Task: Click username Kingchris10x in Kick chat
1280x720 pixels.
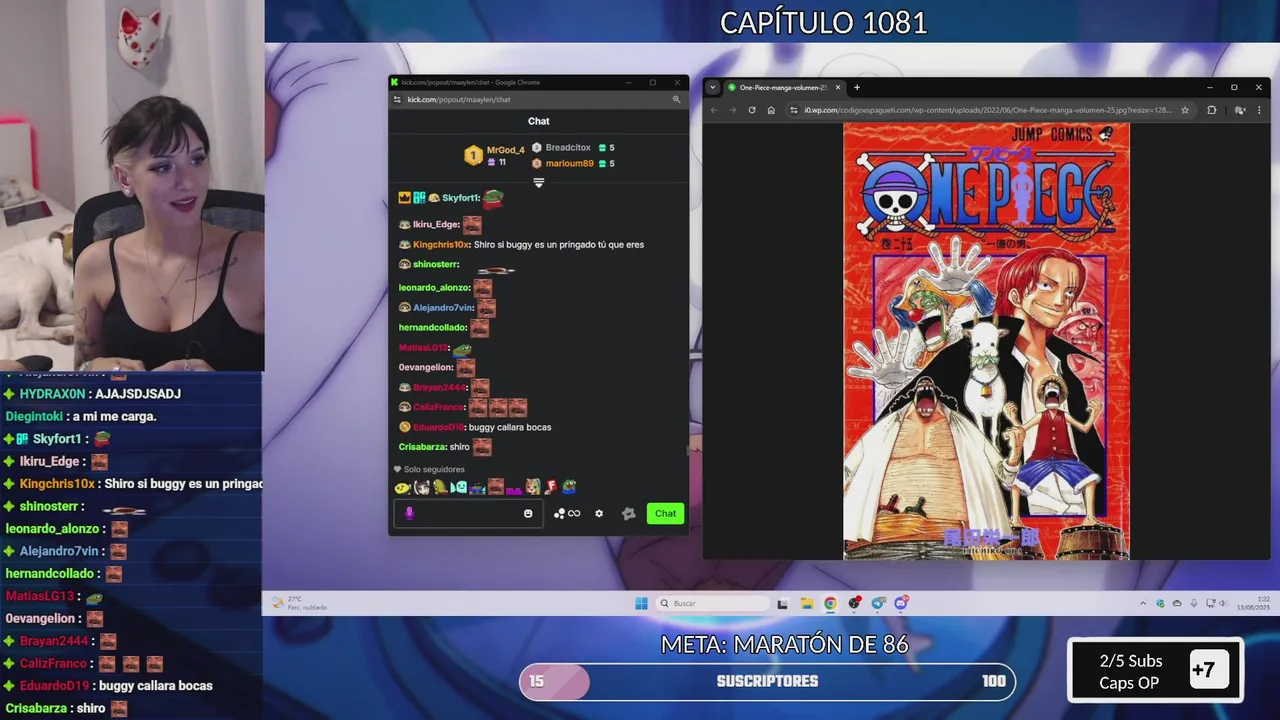Action: (x=441, y=244)
